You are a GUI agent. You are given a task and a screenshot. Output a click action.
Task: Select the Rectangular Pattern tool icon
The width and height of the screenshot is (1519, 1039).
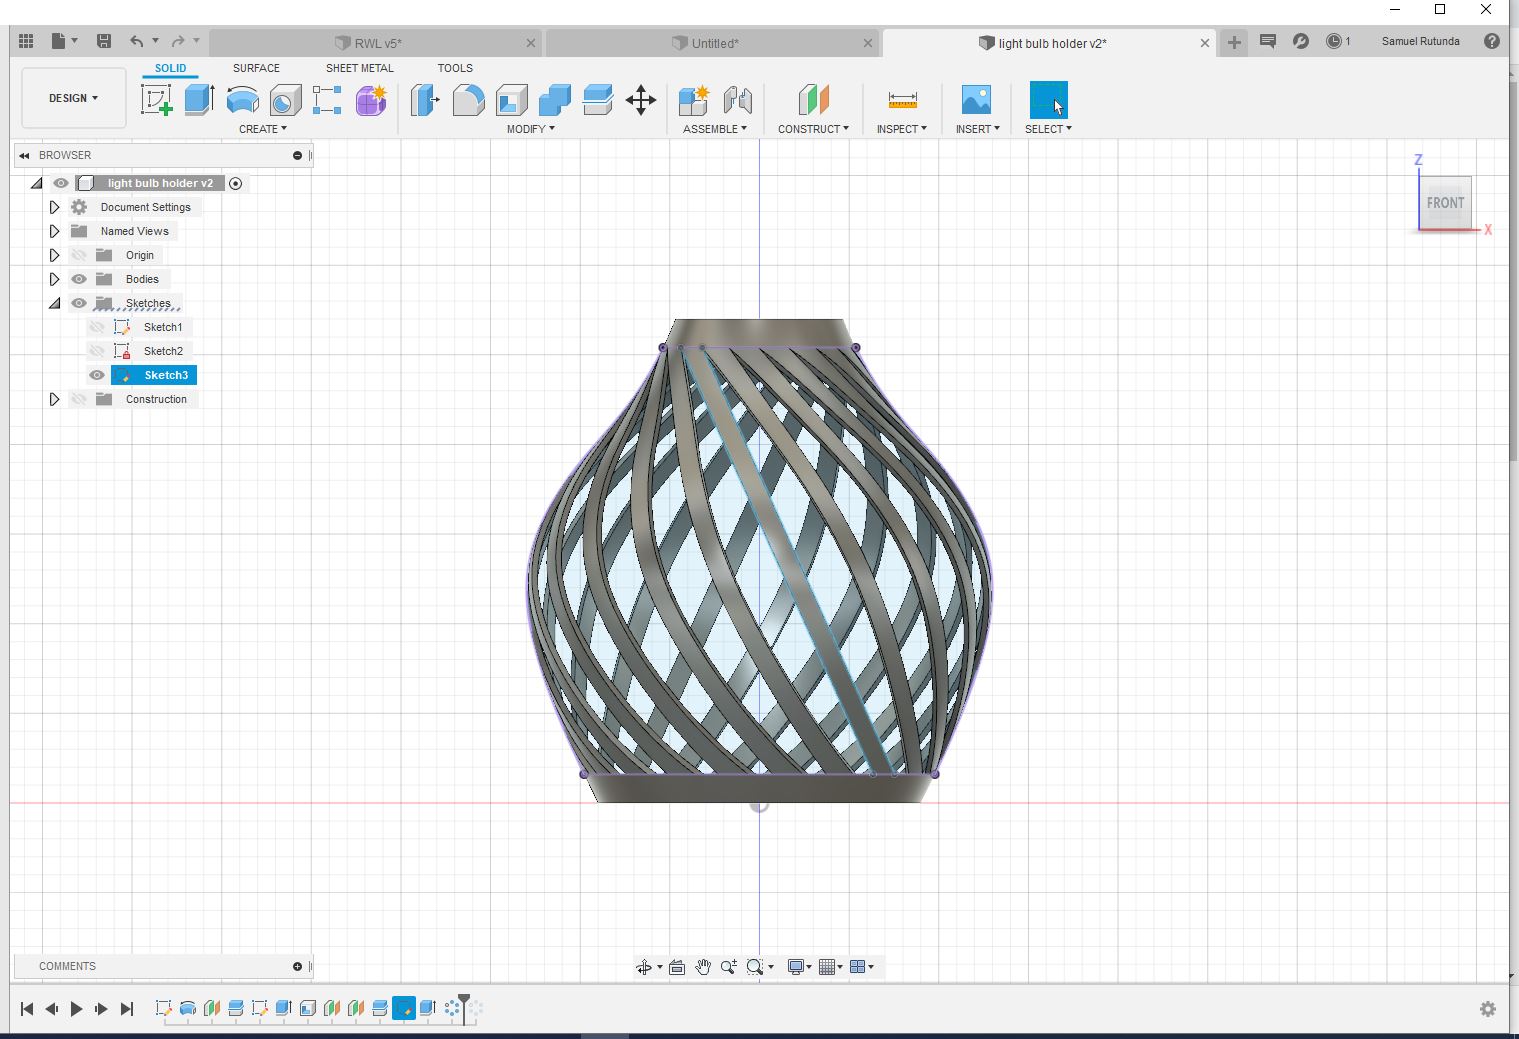328,100
